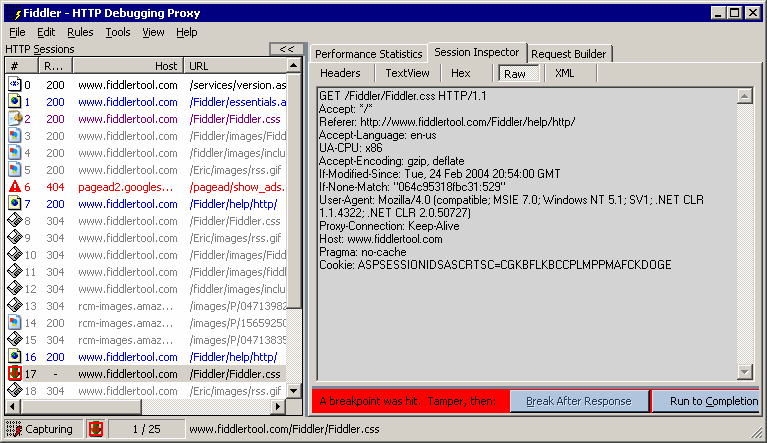The width and height of the screenshot is (767, 443).
Task: Click the Referer header line in raw view
Action: [447, 122]
